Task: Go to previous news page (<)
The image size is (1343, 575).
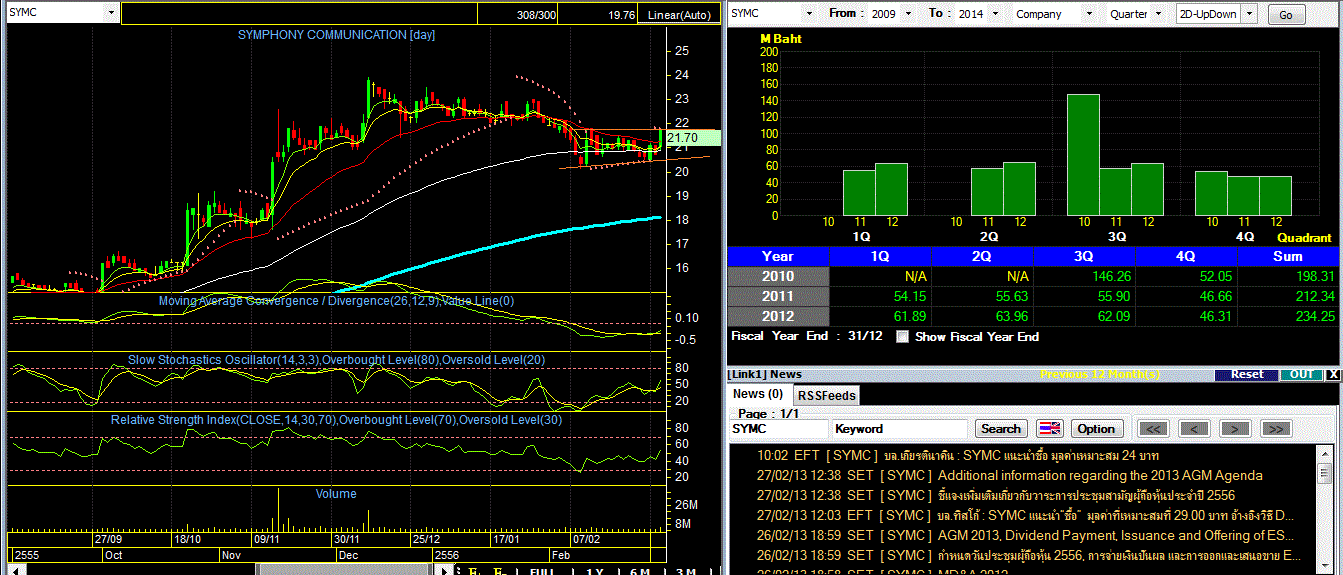Action: click(x=1194, y=428)
